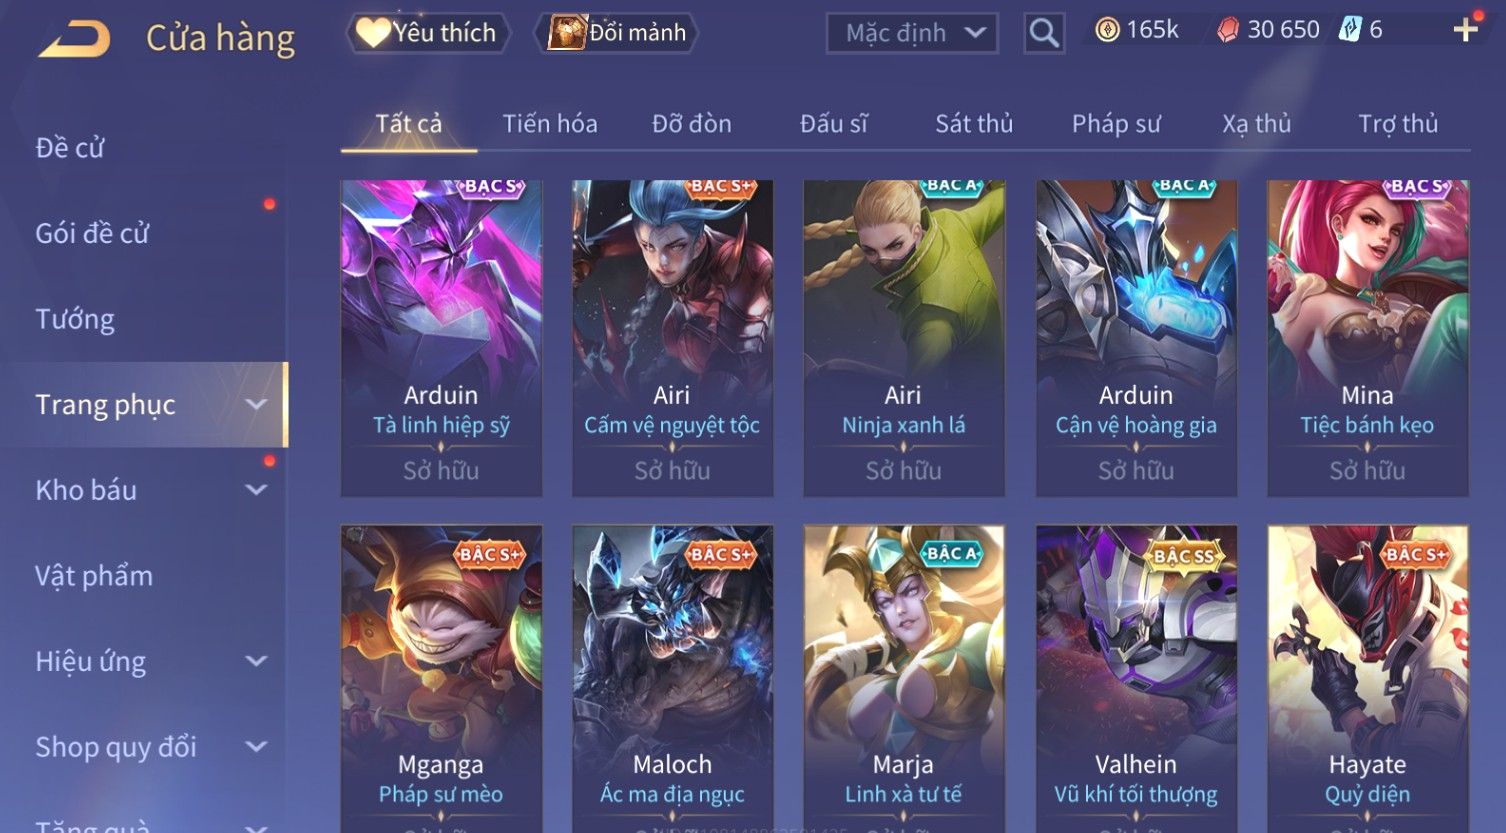The image size is (1506, 833).
Task: Tap the plus icon to add currency
Action: click(1465, 30)
